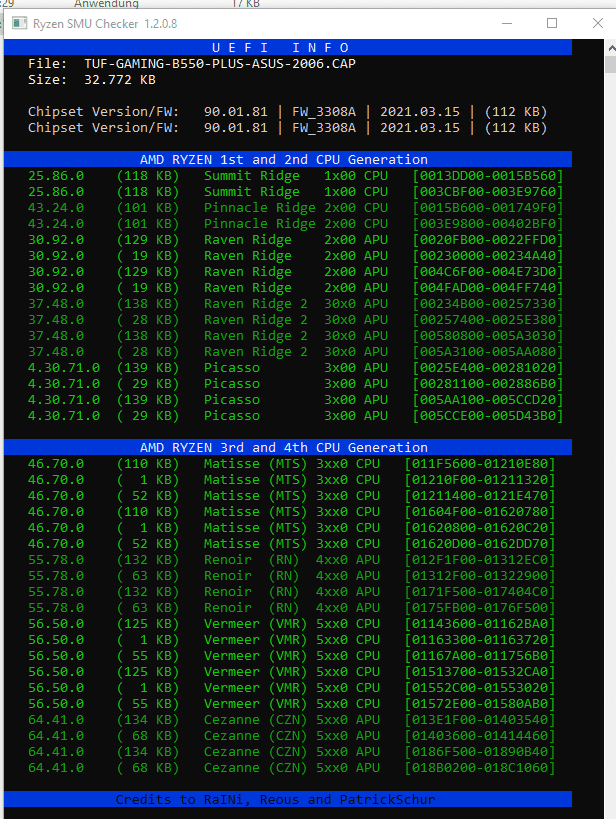This screenshot has width=616, height=819.
Task: Maximize the Ryzen SMU Checker window
Action: (x=552, y=24)
